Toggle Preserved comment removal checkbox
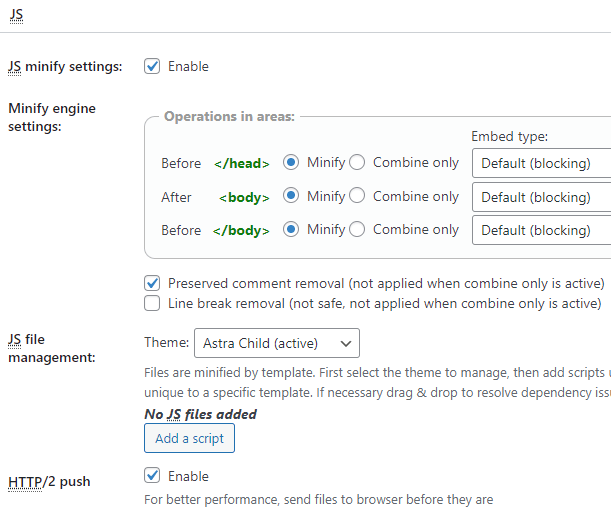The width and height of the screenshot is (611, 515). point(152,283)
